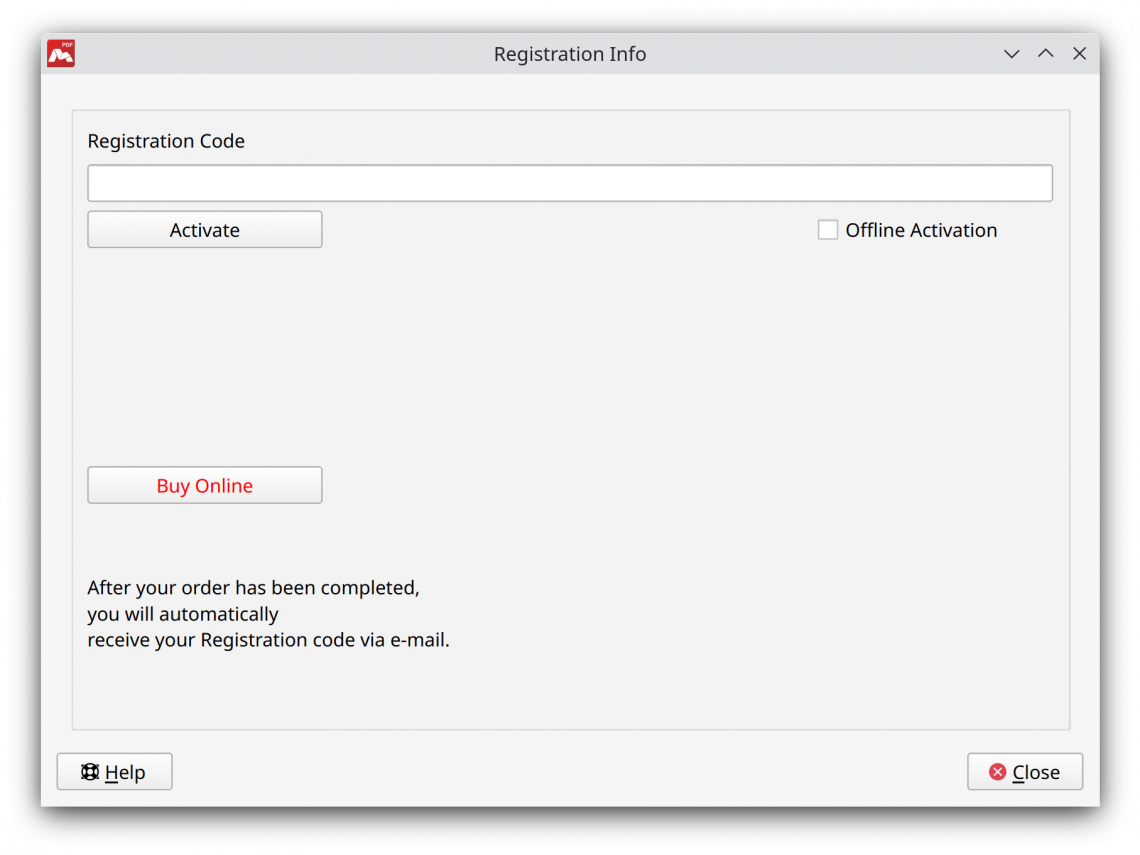This screenshot has width=1140, height=855.
Task: Click the red X icon inside Close button
Action: click(997, 771)
